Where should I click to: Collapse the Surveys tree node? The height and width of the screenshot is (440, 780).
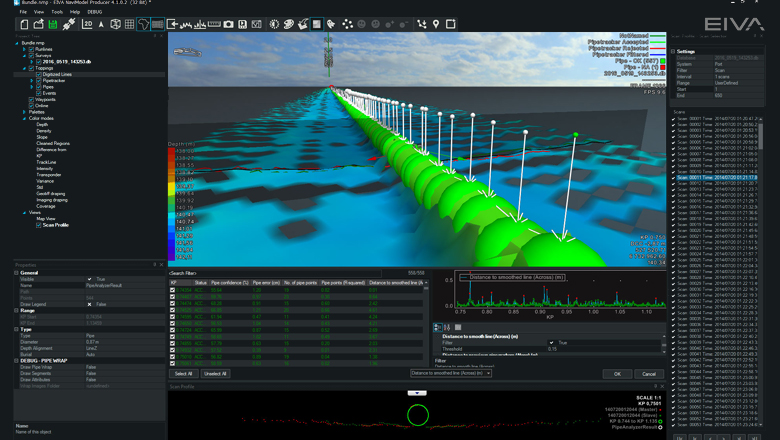[x=24, y=56]
